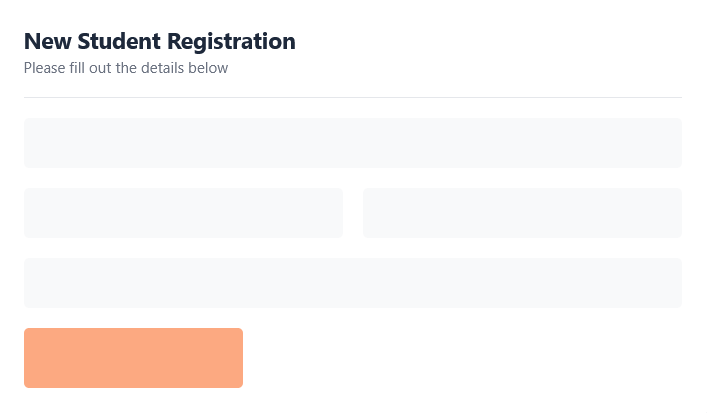Select the second-row field on the left
This screenshot has height=413, width=707.
tap(183, 213)
